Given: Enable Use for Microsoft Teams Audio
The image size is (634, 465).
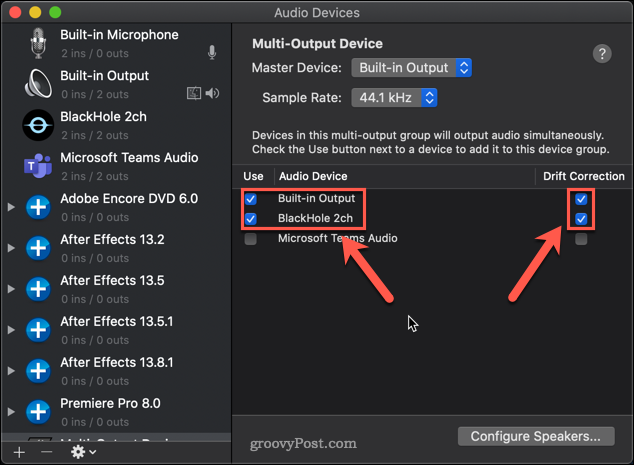Looking at the screenshot, I should tap(250, 239).
